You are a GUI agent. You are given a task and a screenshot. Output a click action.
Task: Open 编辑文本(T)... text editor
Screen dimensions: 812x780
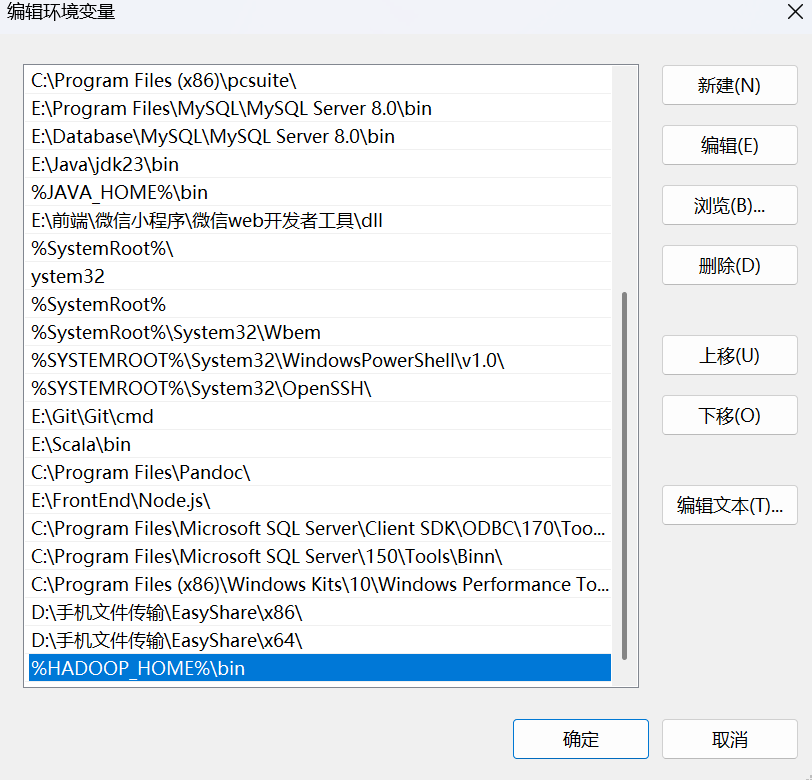pos(729,506)
